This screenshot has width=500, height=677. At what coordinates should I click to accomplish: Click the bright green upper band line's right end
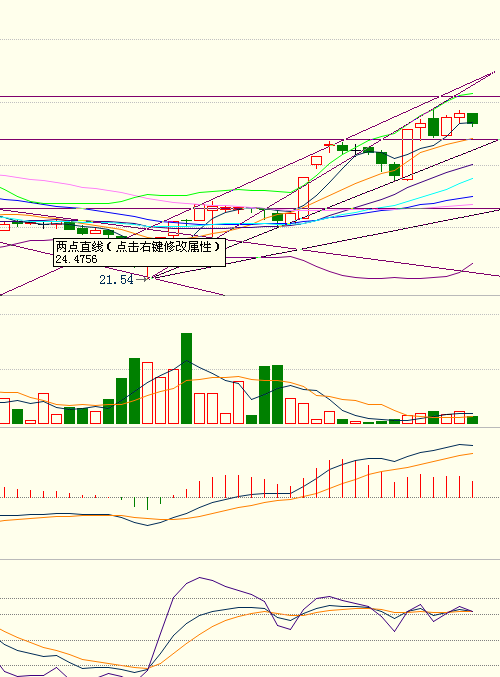tap(472, 93)
